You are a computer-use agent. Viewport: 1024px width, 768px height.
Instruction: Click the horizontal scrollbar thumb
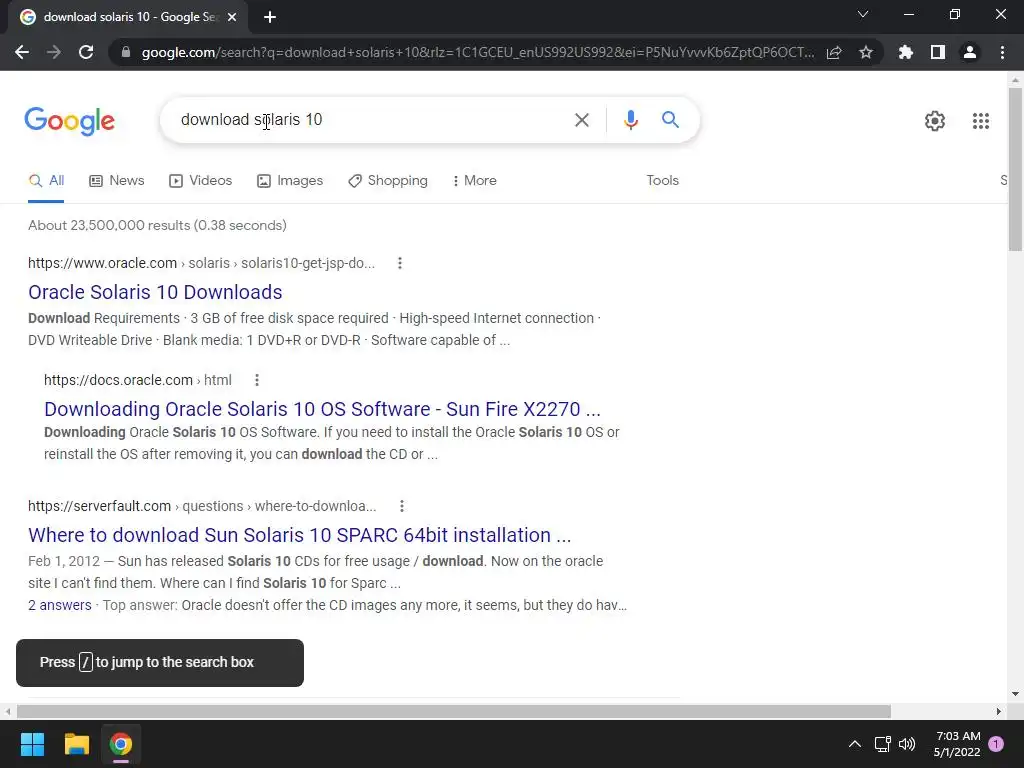(454, 711)
